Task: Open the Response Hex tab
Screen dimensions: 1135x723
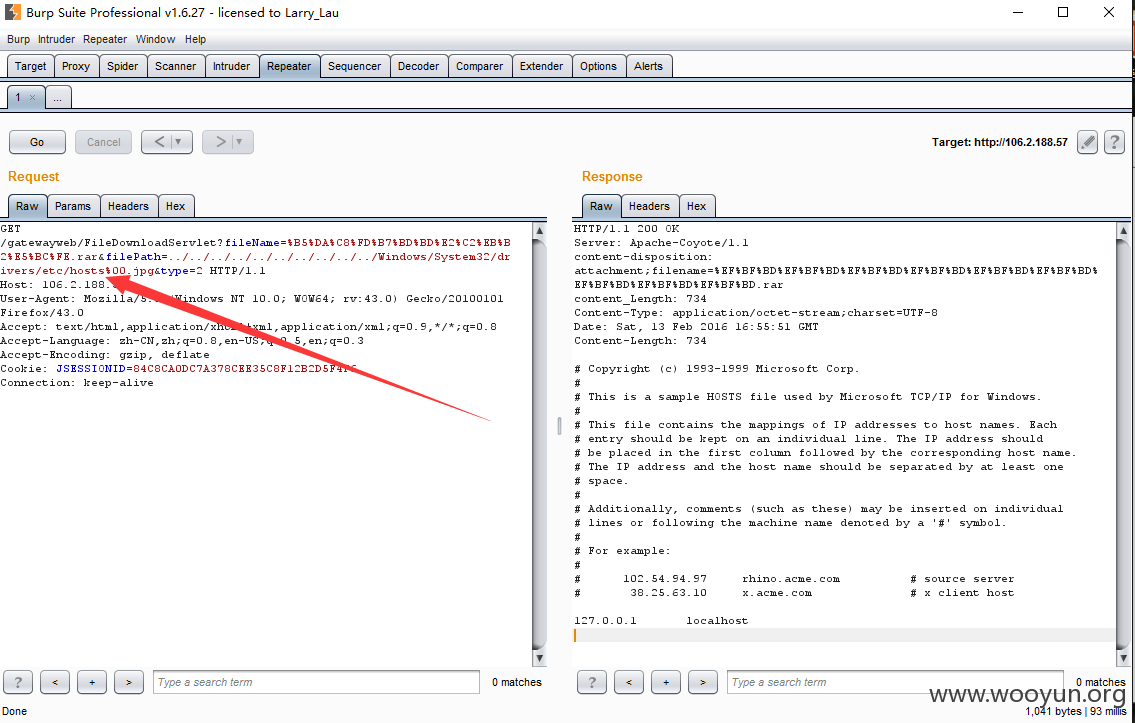Action: [696, 206]
